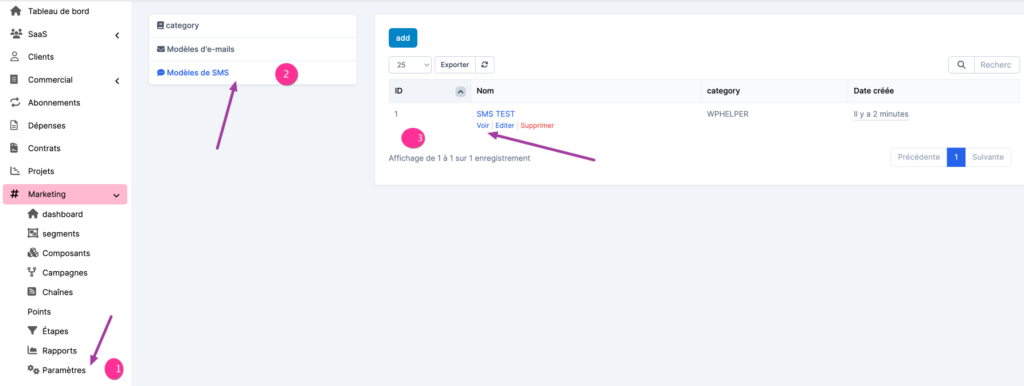Click the 'Affichage de 1 à 1' text
Image resolution: width=1024 pixels, height=386 pixels.
[459, 158]
